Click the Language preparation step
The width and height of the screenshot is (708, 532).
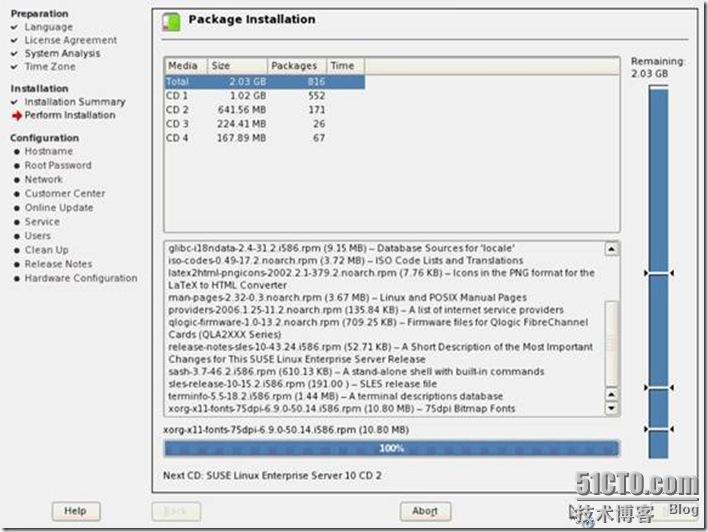49,27
